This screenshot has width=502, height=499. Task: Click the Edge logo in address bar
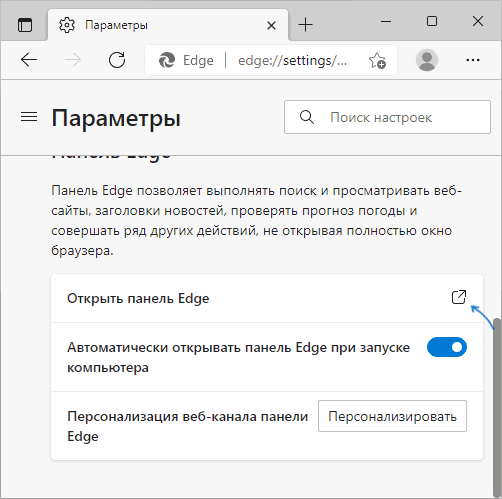pos(167,60)
